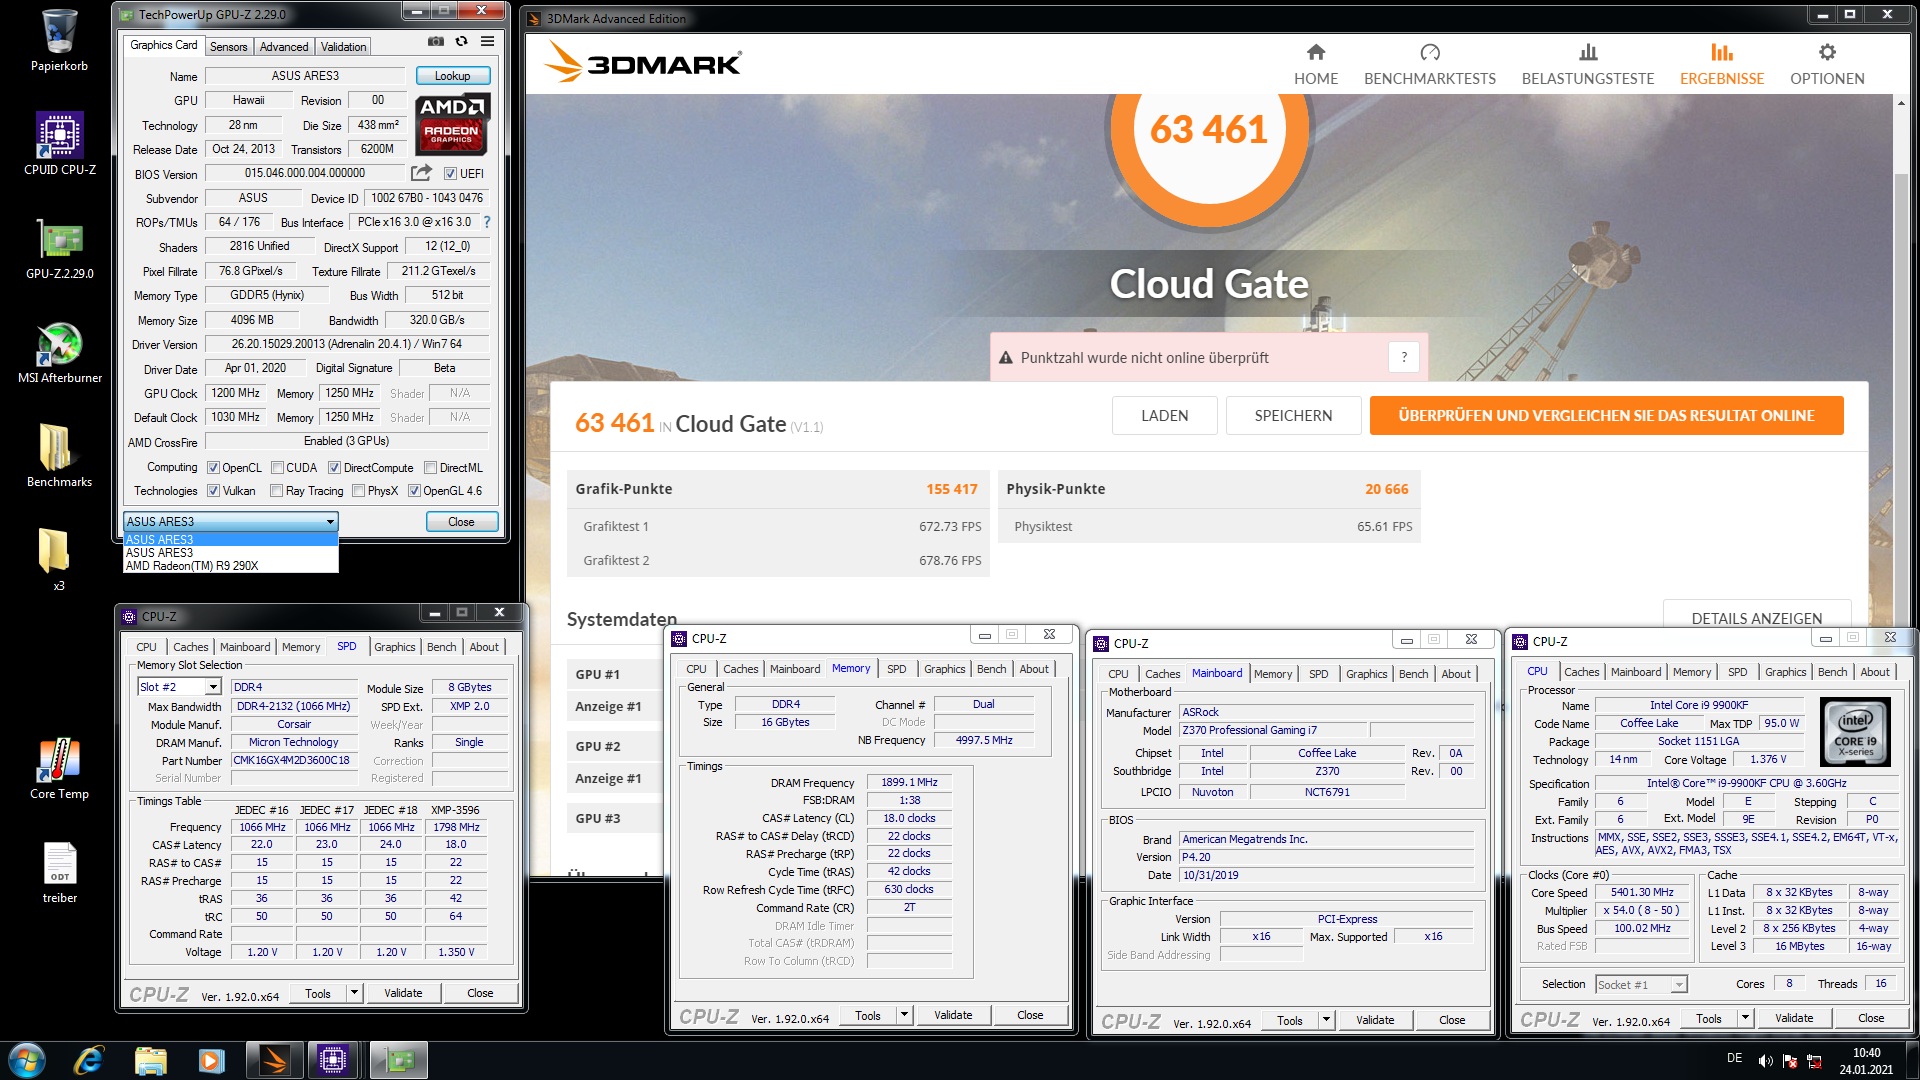Image resolution: width=1920 pixels, height=1080 pixels.
Task: Launch the MSI Afterburner desktop shortcut
Action: pos(59,354)
